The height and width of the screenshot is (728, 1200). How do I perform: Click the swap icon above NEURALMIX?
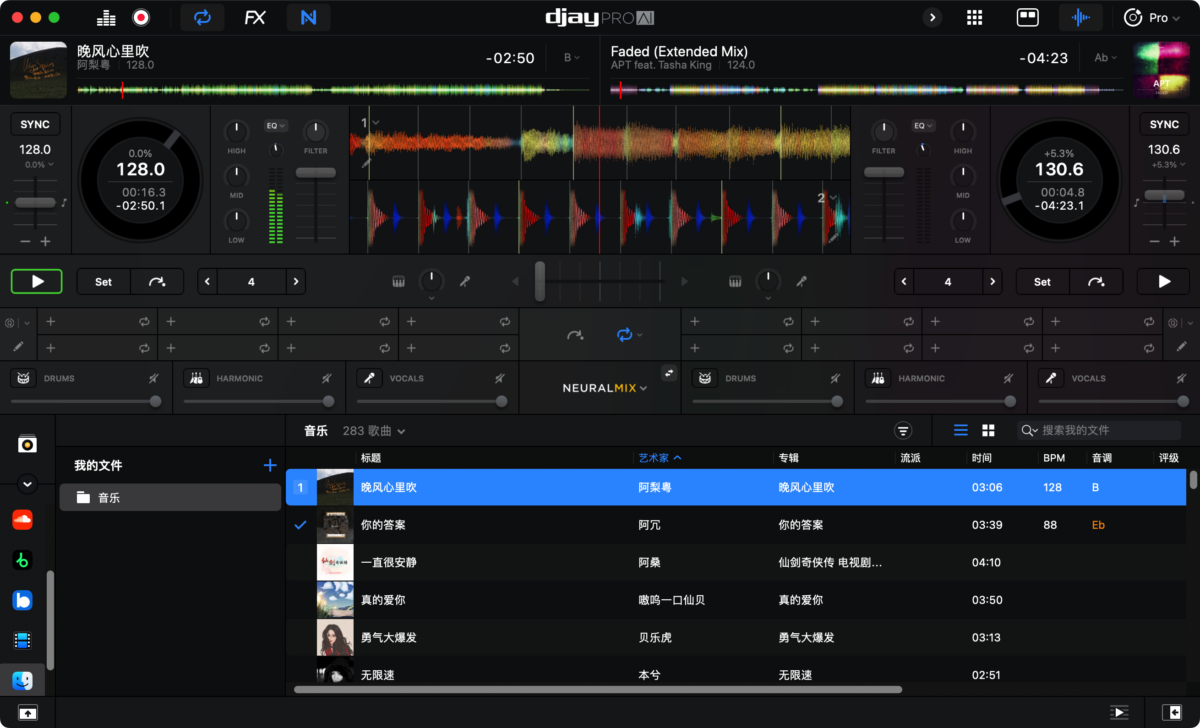click(x=669, y=372)
